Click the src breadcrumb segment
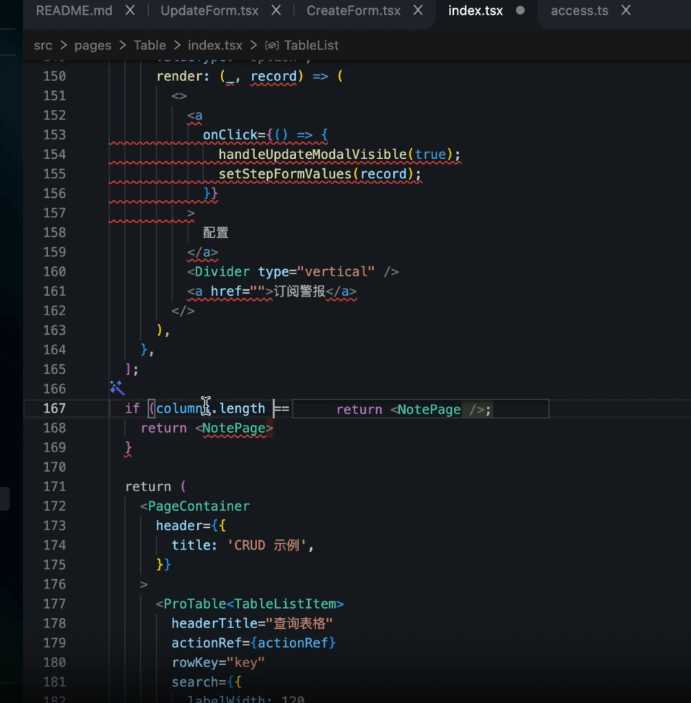This screenshot has width=691, height=703. click(x=43, y=45)
